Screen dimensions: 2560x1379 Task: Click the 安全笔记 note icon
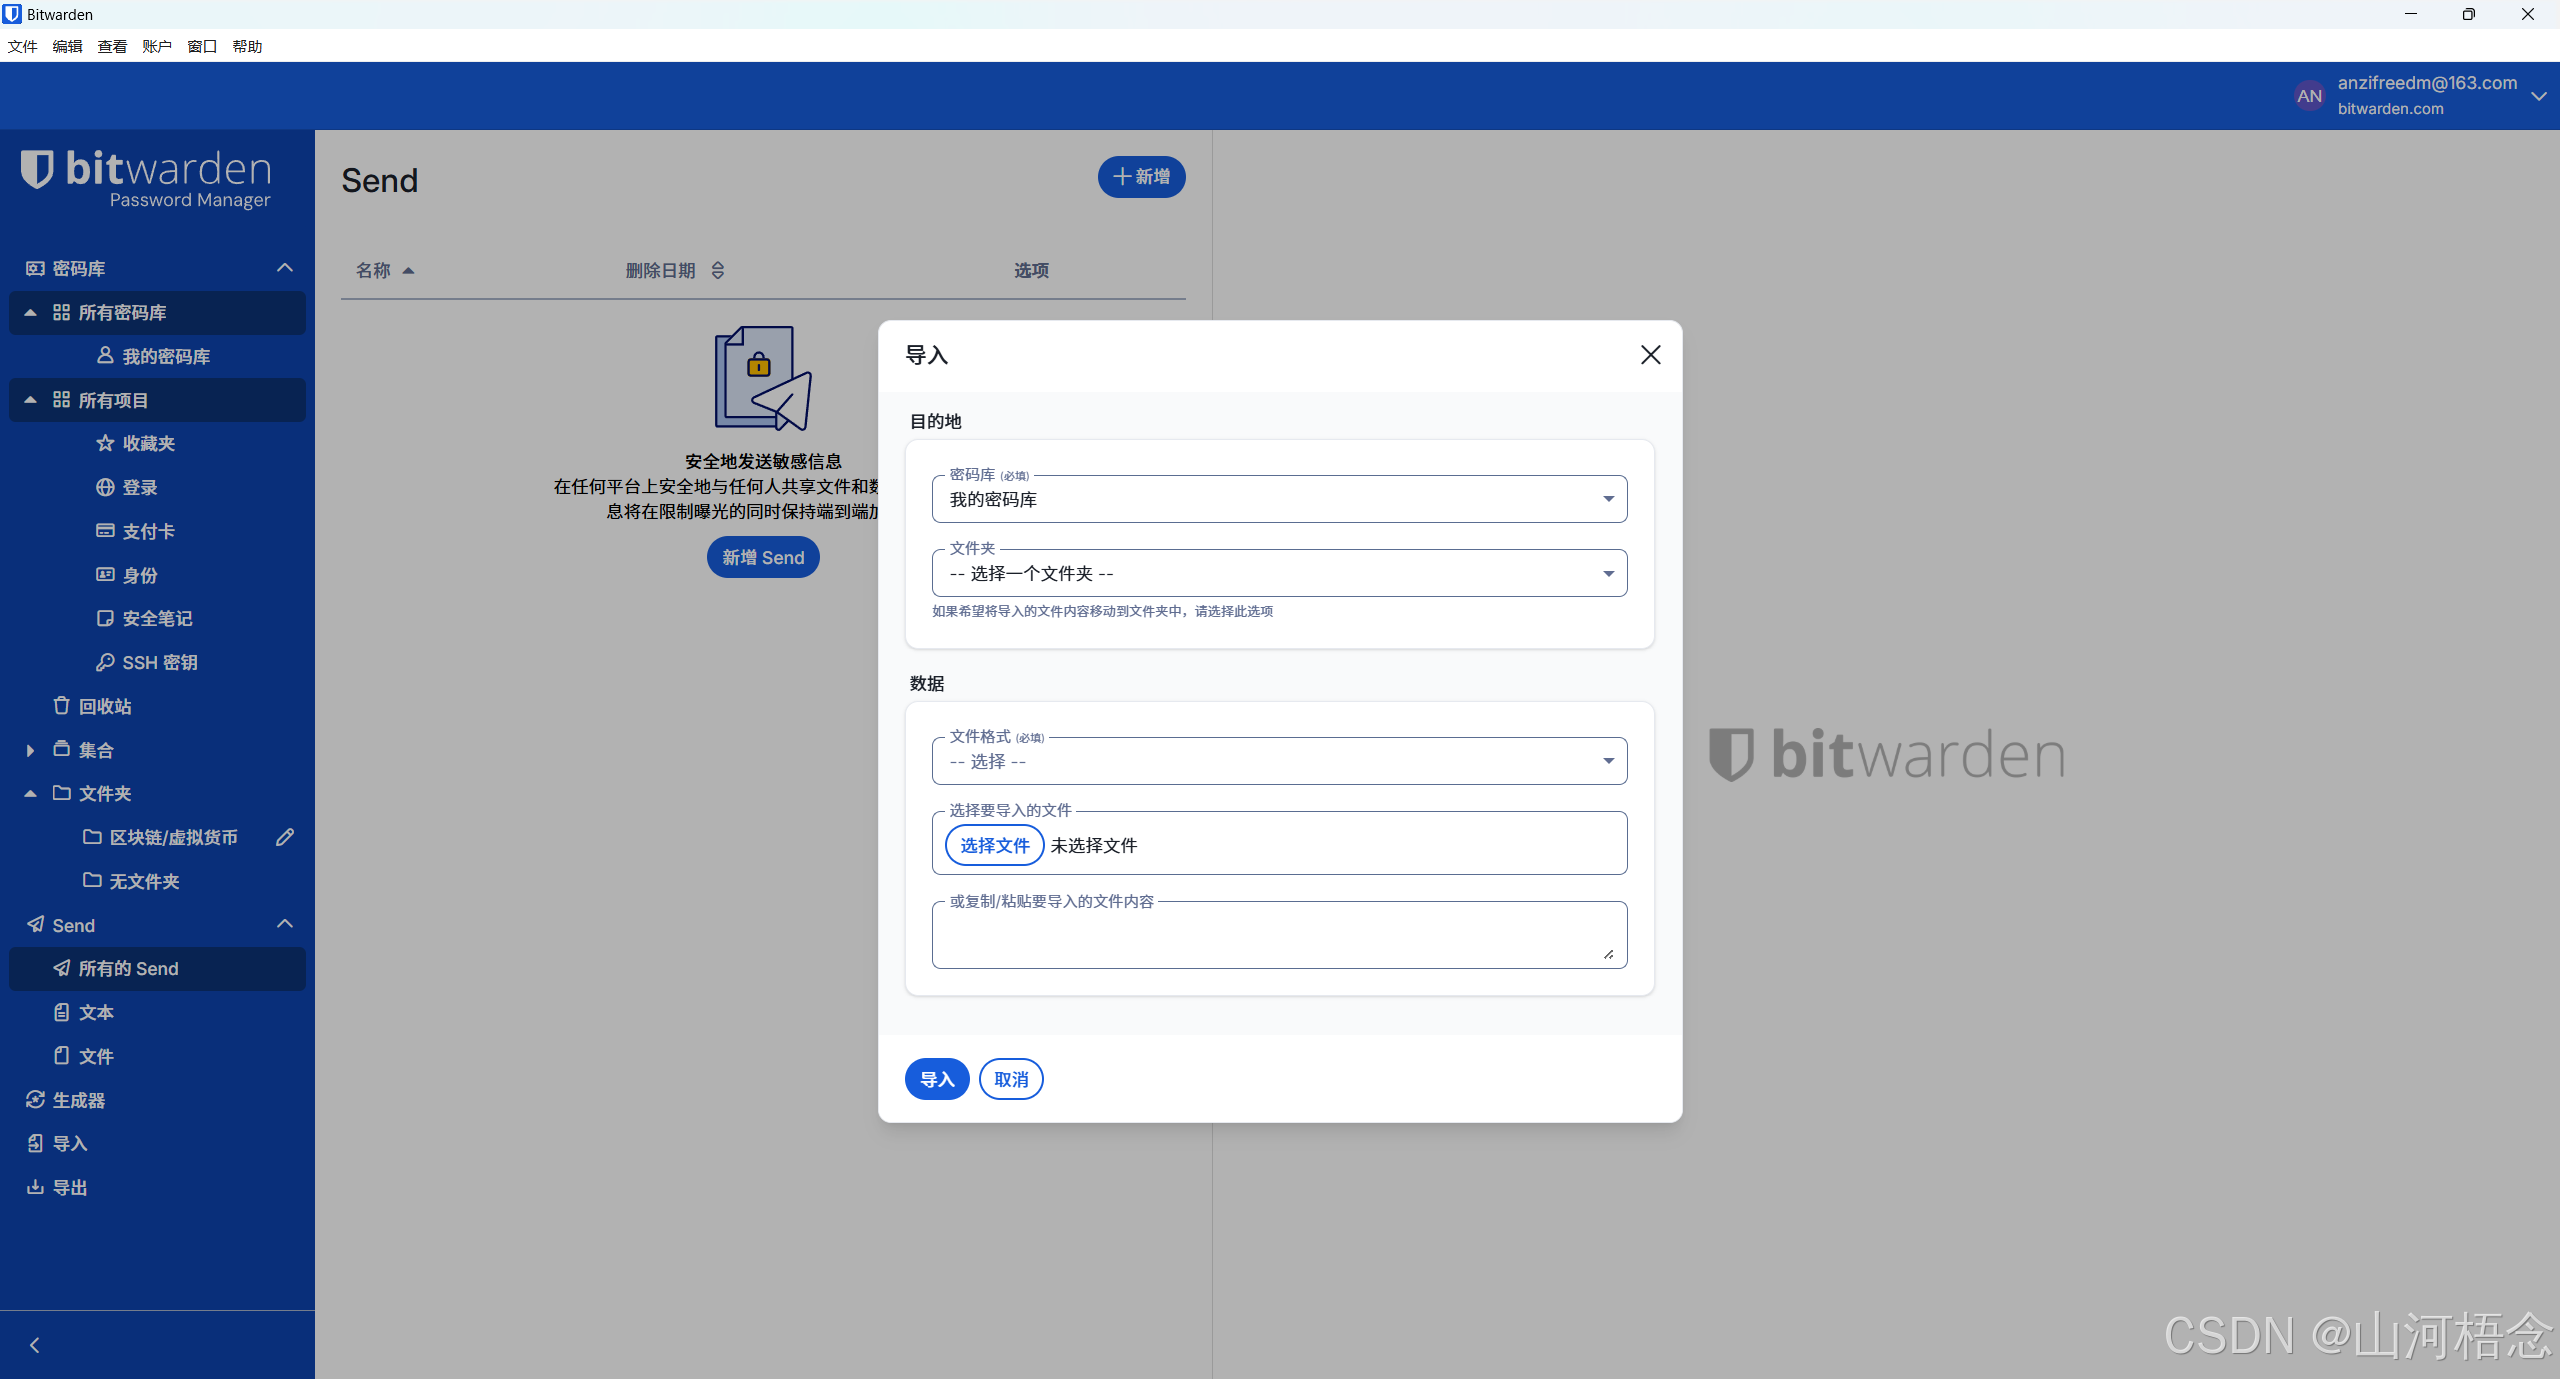[x=105, y=618]
